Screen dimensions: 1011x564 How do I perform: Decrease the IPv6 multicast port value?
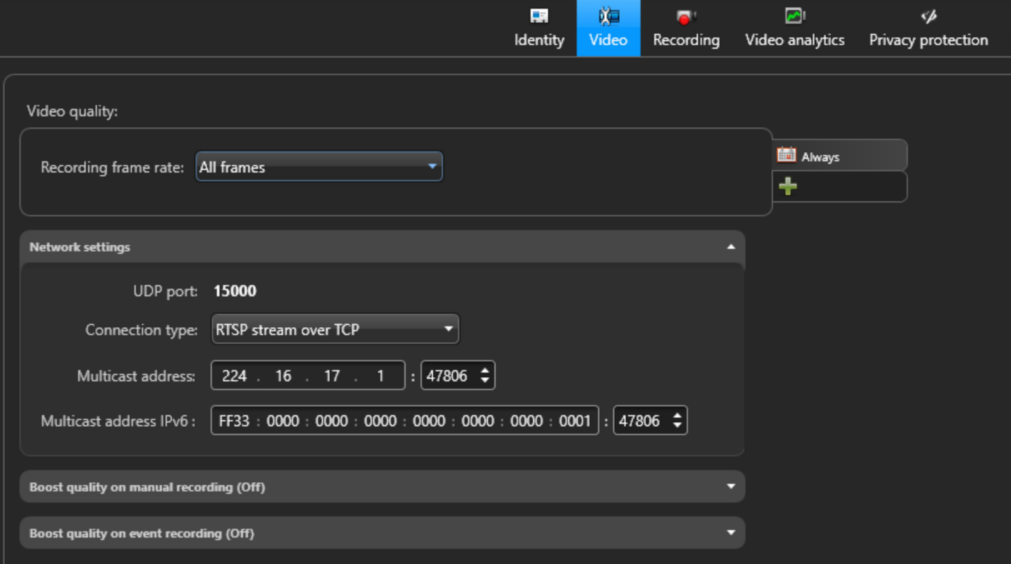[x=678, y=426]
